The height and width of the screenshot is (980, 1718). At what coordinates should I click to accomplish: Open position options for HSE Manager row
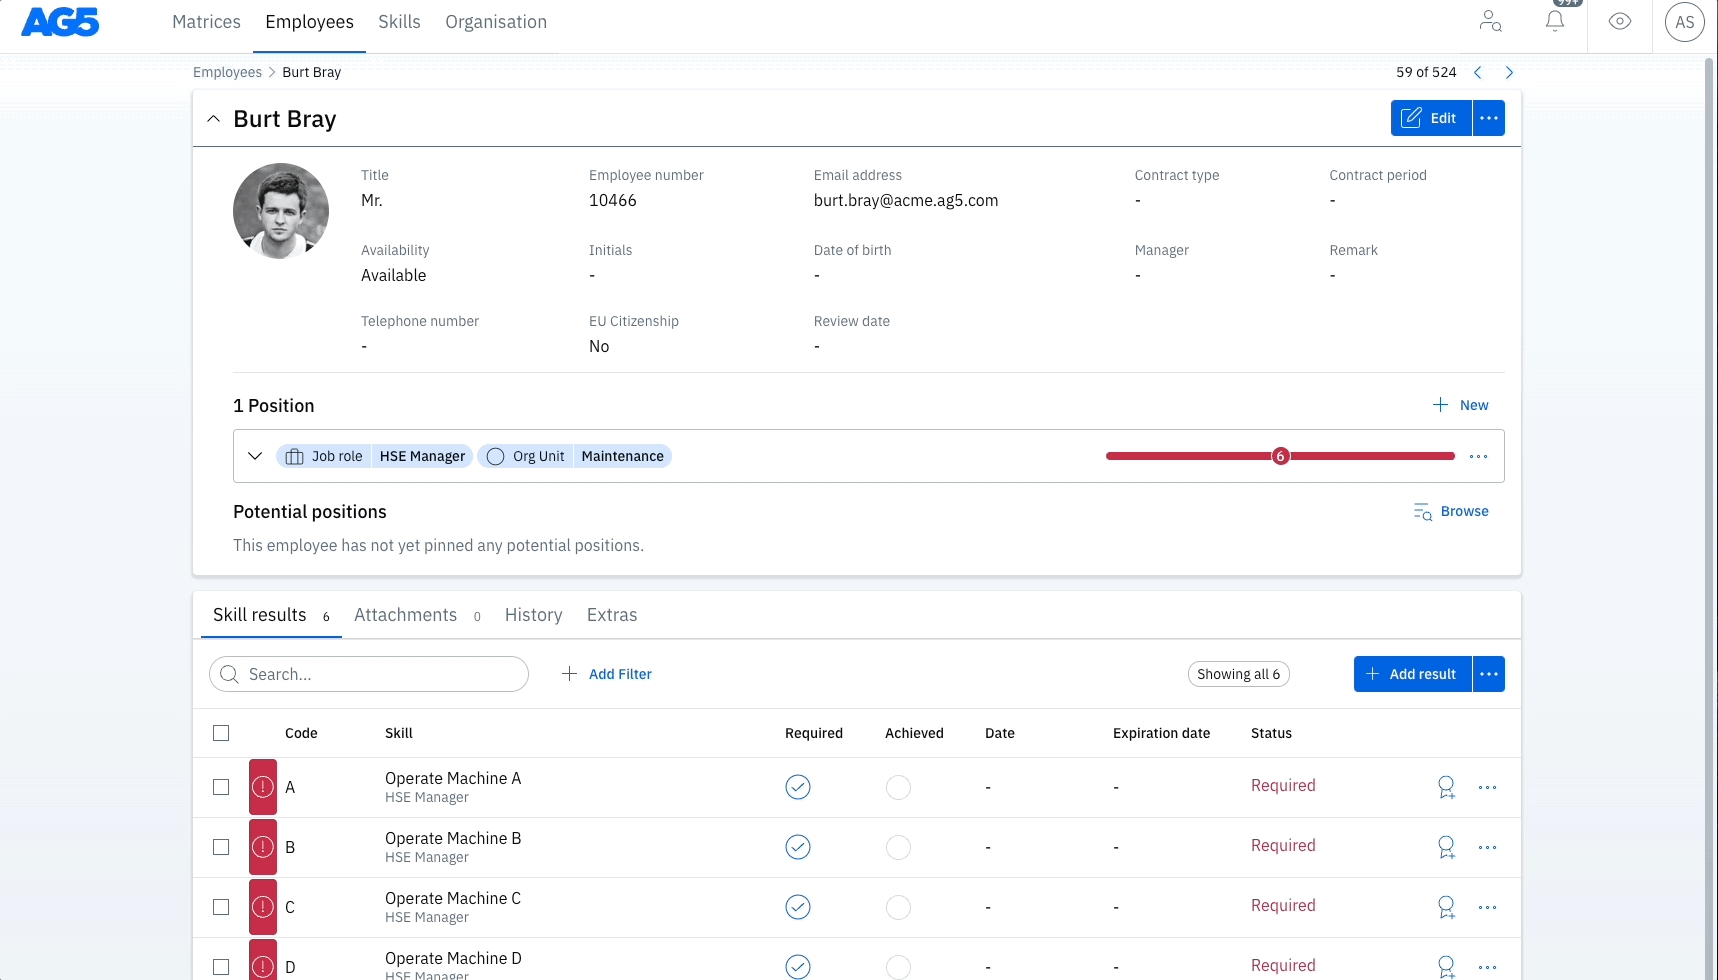1478,456
